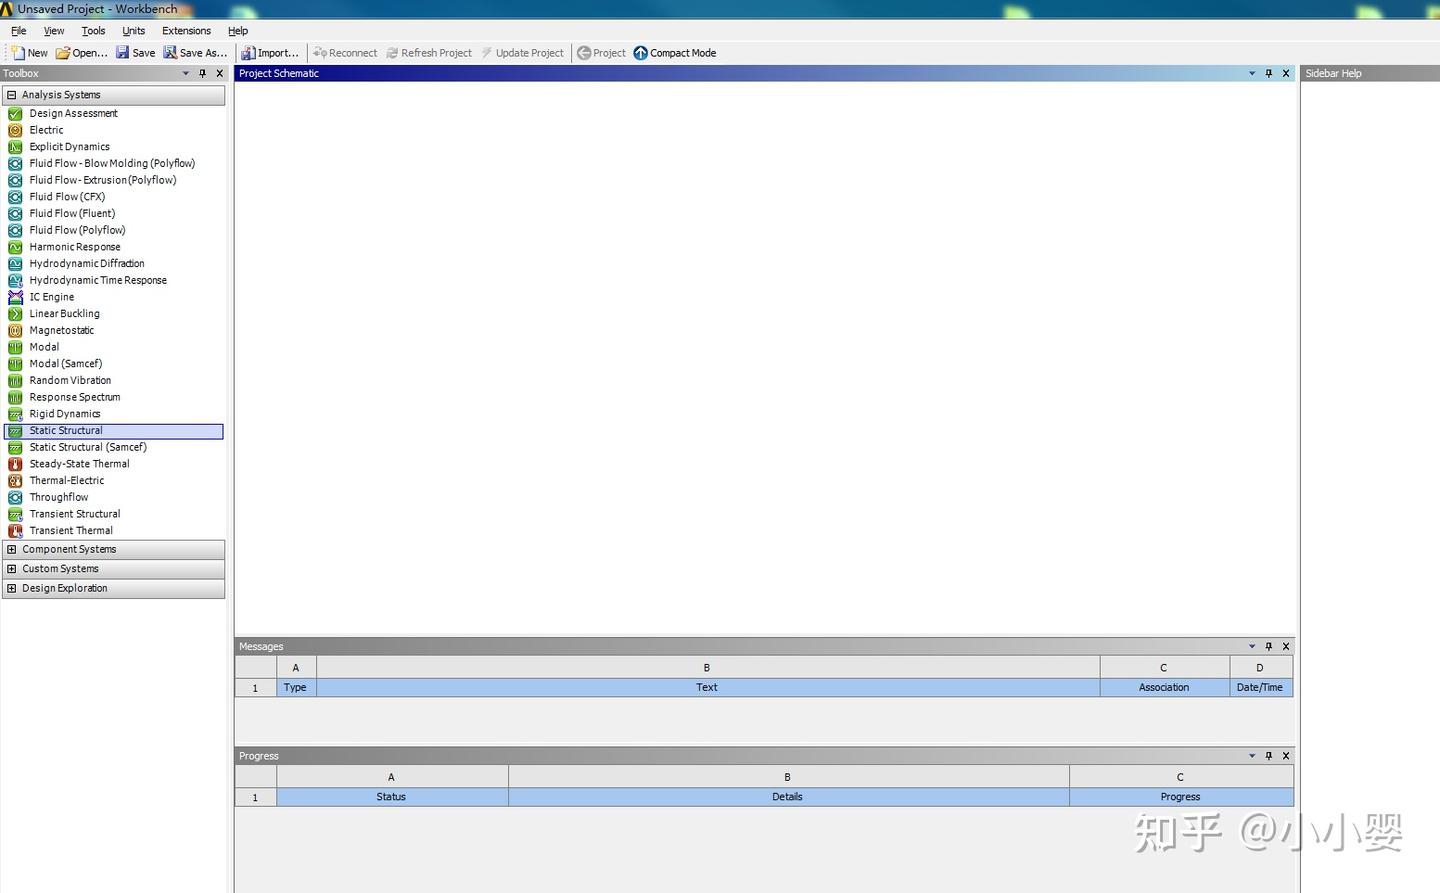This screenshot has width=1440, height=893.
Task: Click the Fluid Flow (Fluent) icon
Action: [x=15, y=214]
